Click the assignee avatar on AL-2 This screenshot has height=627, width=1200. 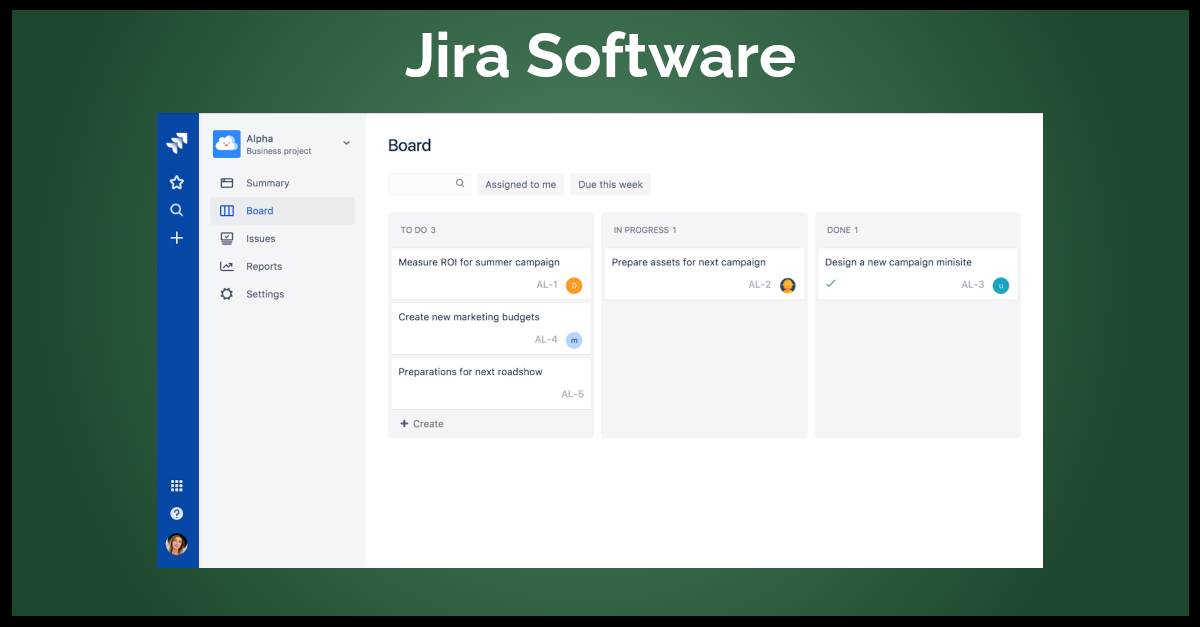tap(788, 286)
